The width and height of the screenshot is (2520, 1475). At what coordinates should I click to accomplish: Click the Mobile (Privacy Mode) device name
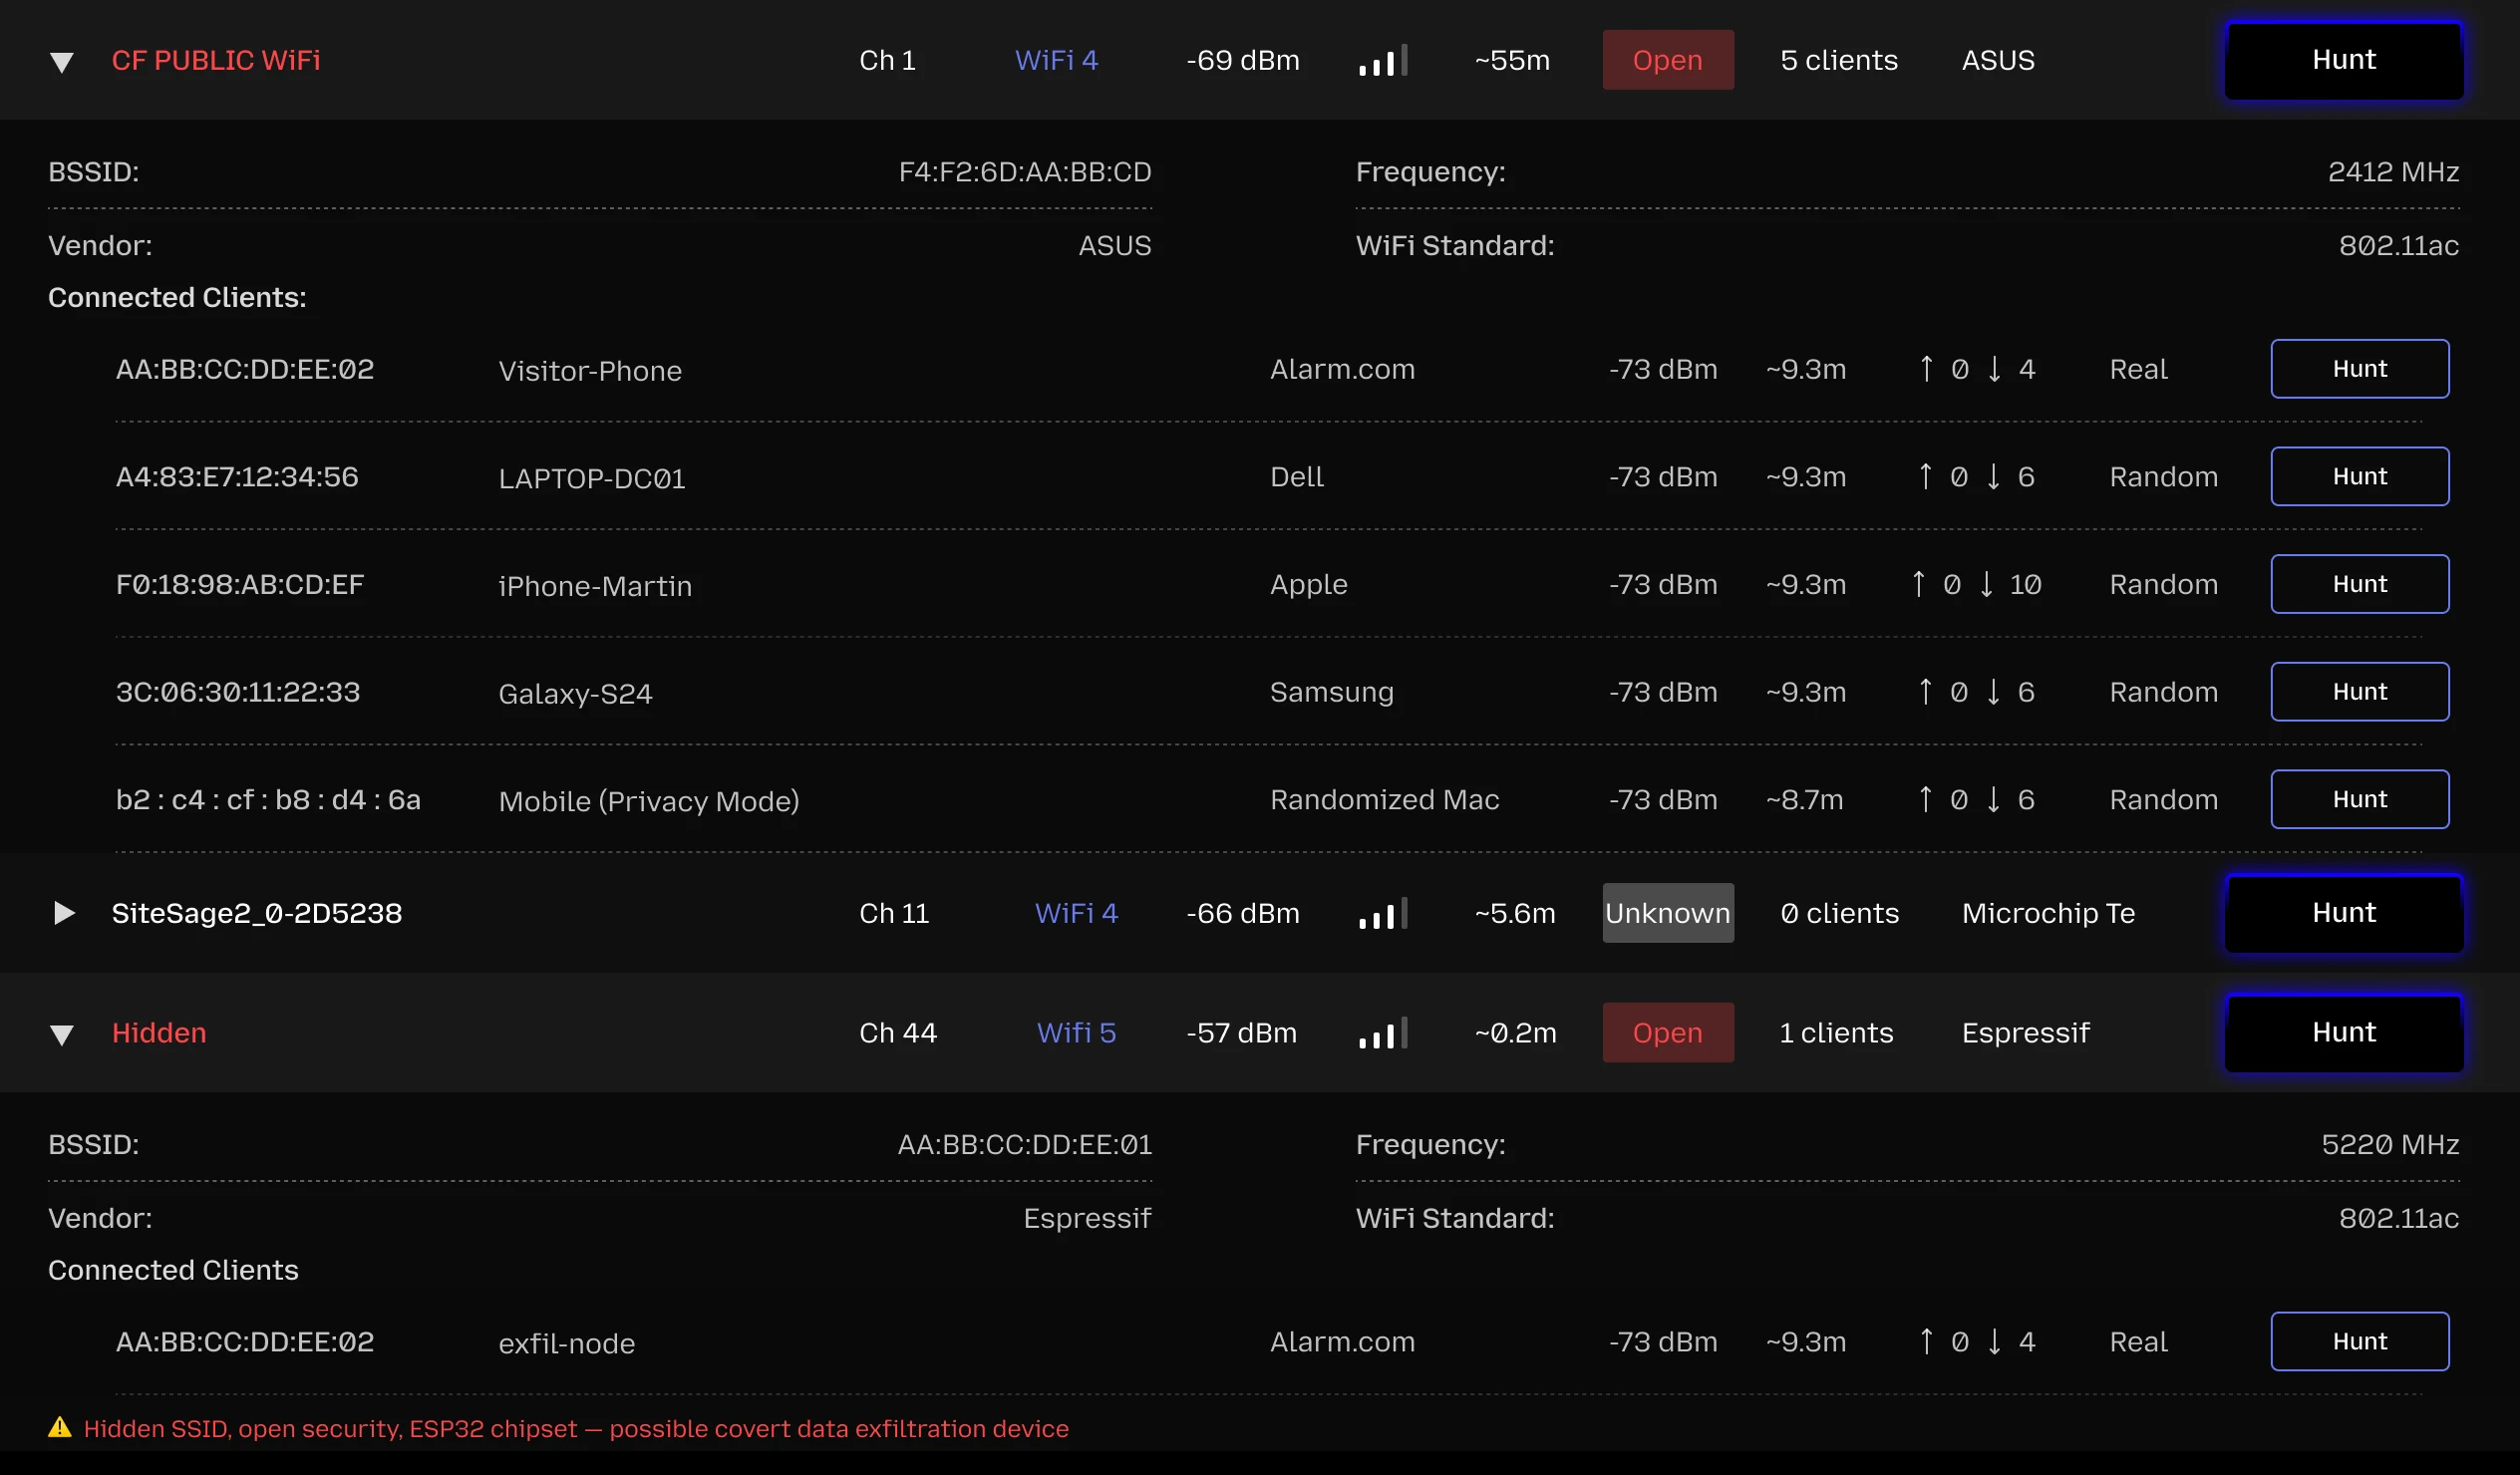tap(649, 801)
